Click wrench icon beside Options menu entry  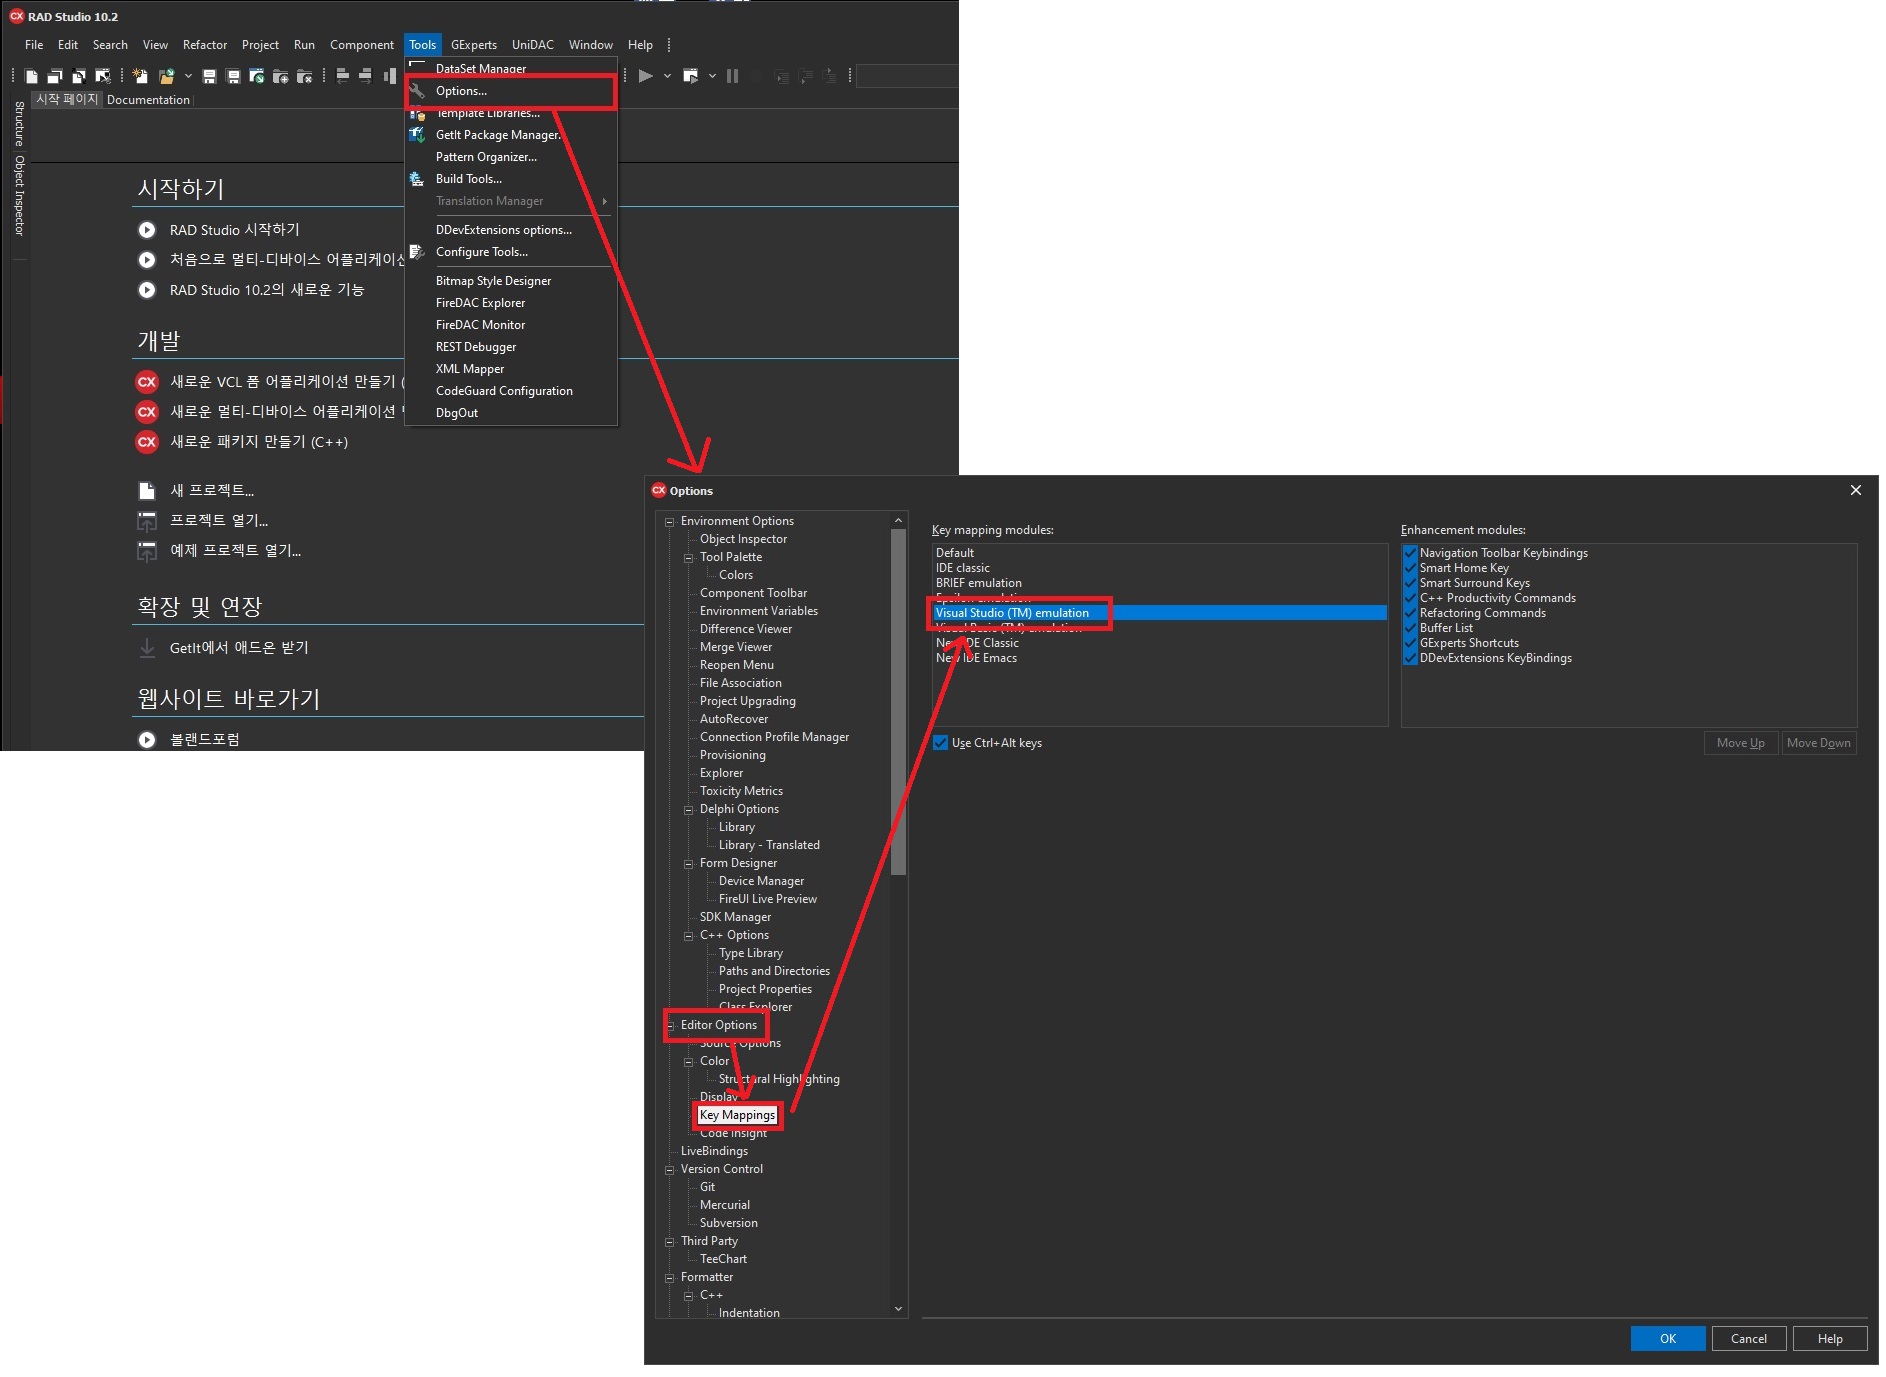tap(418, 91)
